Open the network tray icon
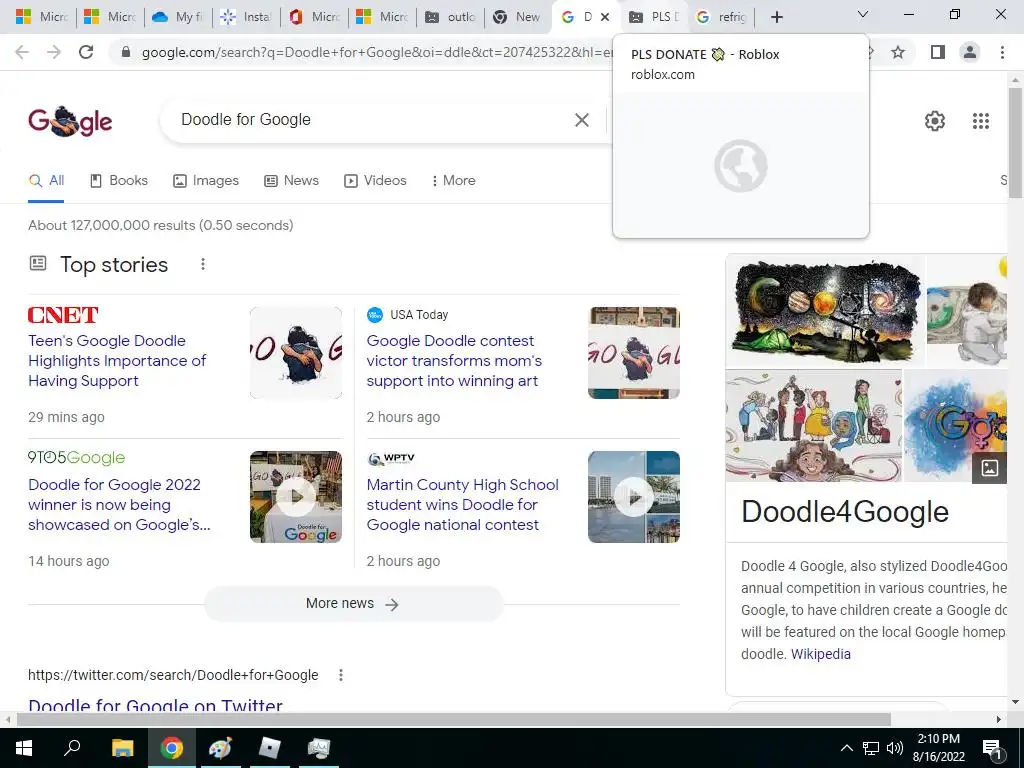The height and width of the screenshot is (768, 1024). [871, 748]
